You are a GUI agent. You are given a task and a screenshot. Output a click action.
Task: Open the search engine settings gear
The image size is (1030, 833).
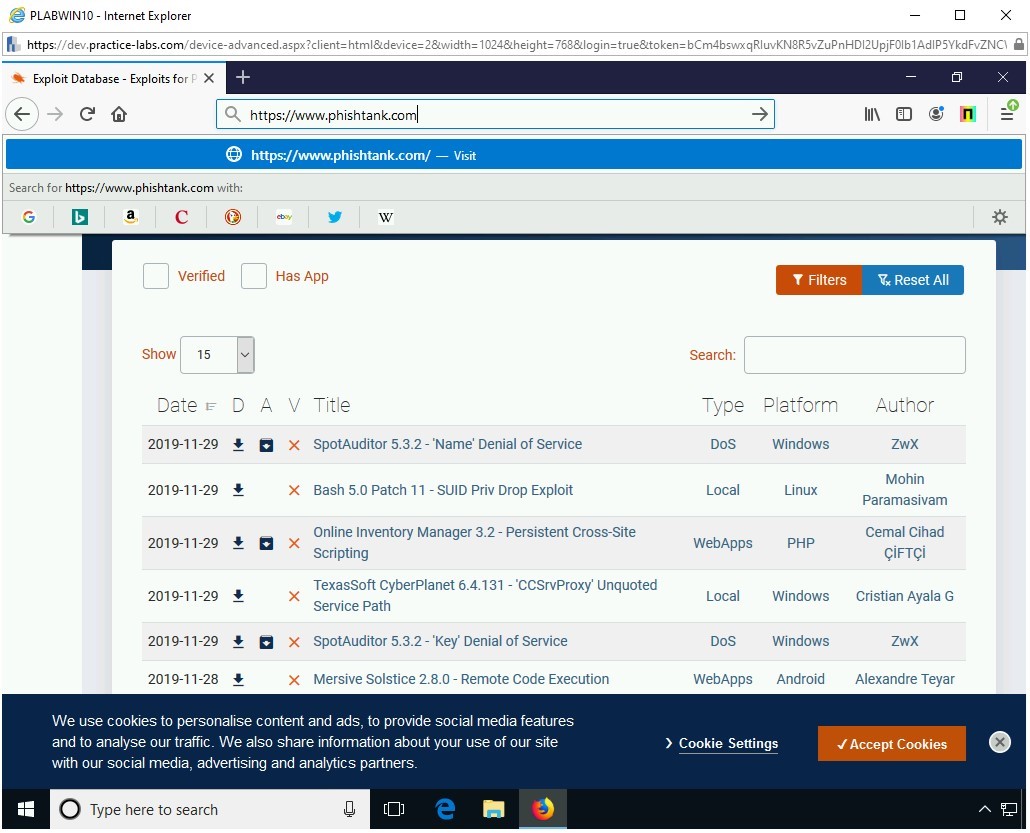[x=999, y=217]
